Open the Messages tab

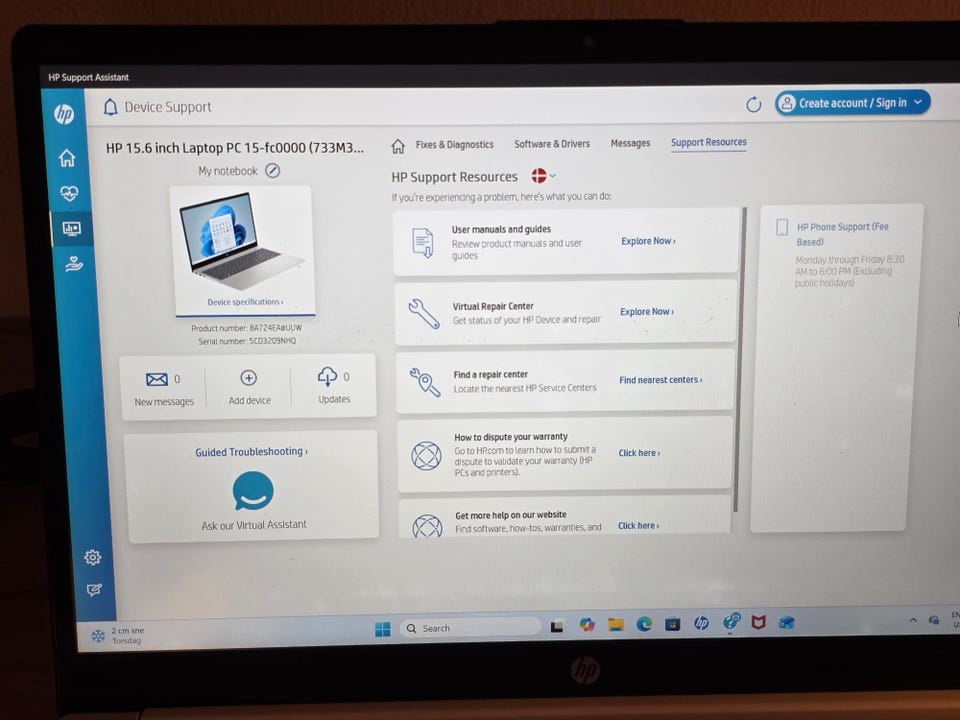point(630,143)
